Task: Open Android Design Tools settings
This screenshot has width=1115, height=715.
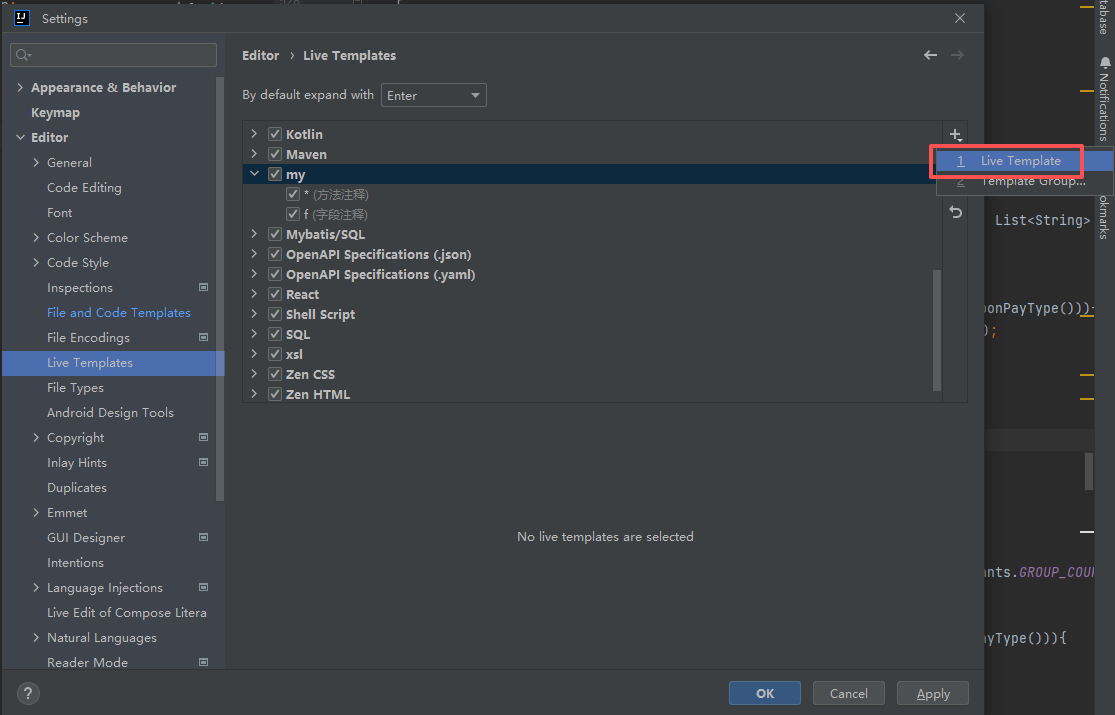Action: (x=110, y=413)
